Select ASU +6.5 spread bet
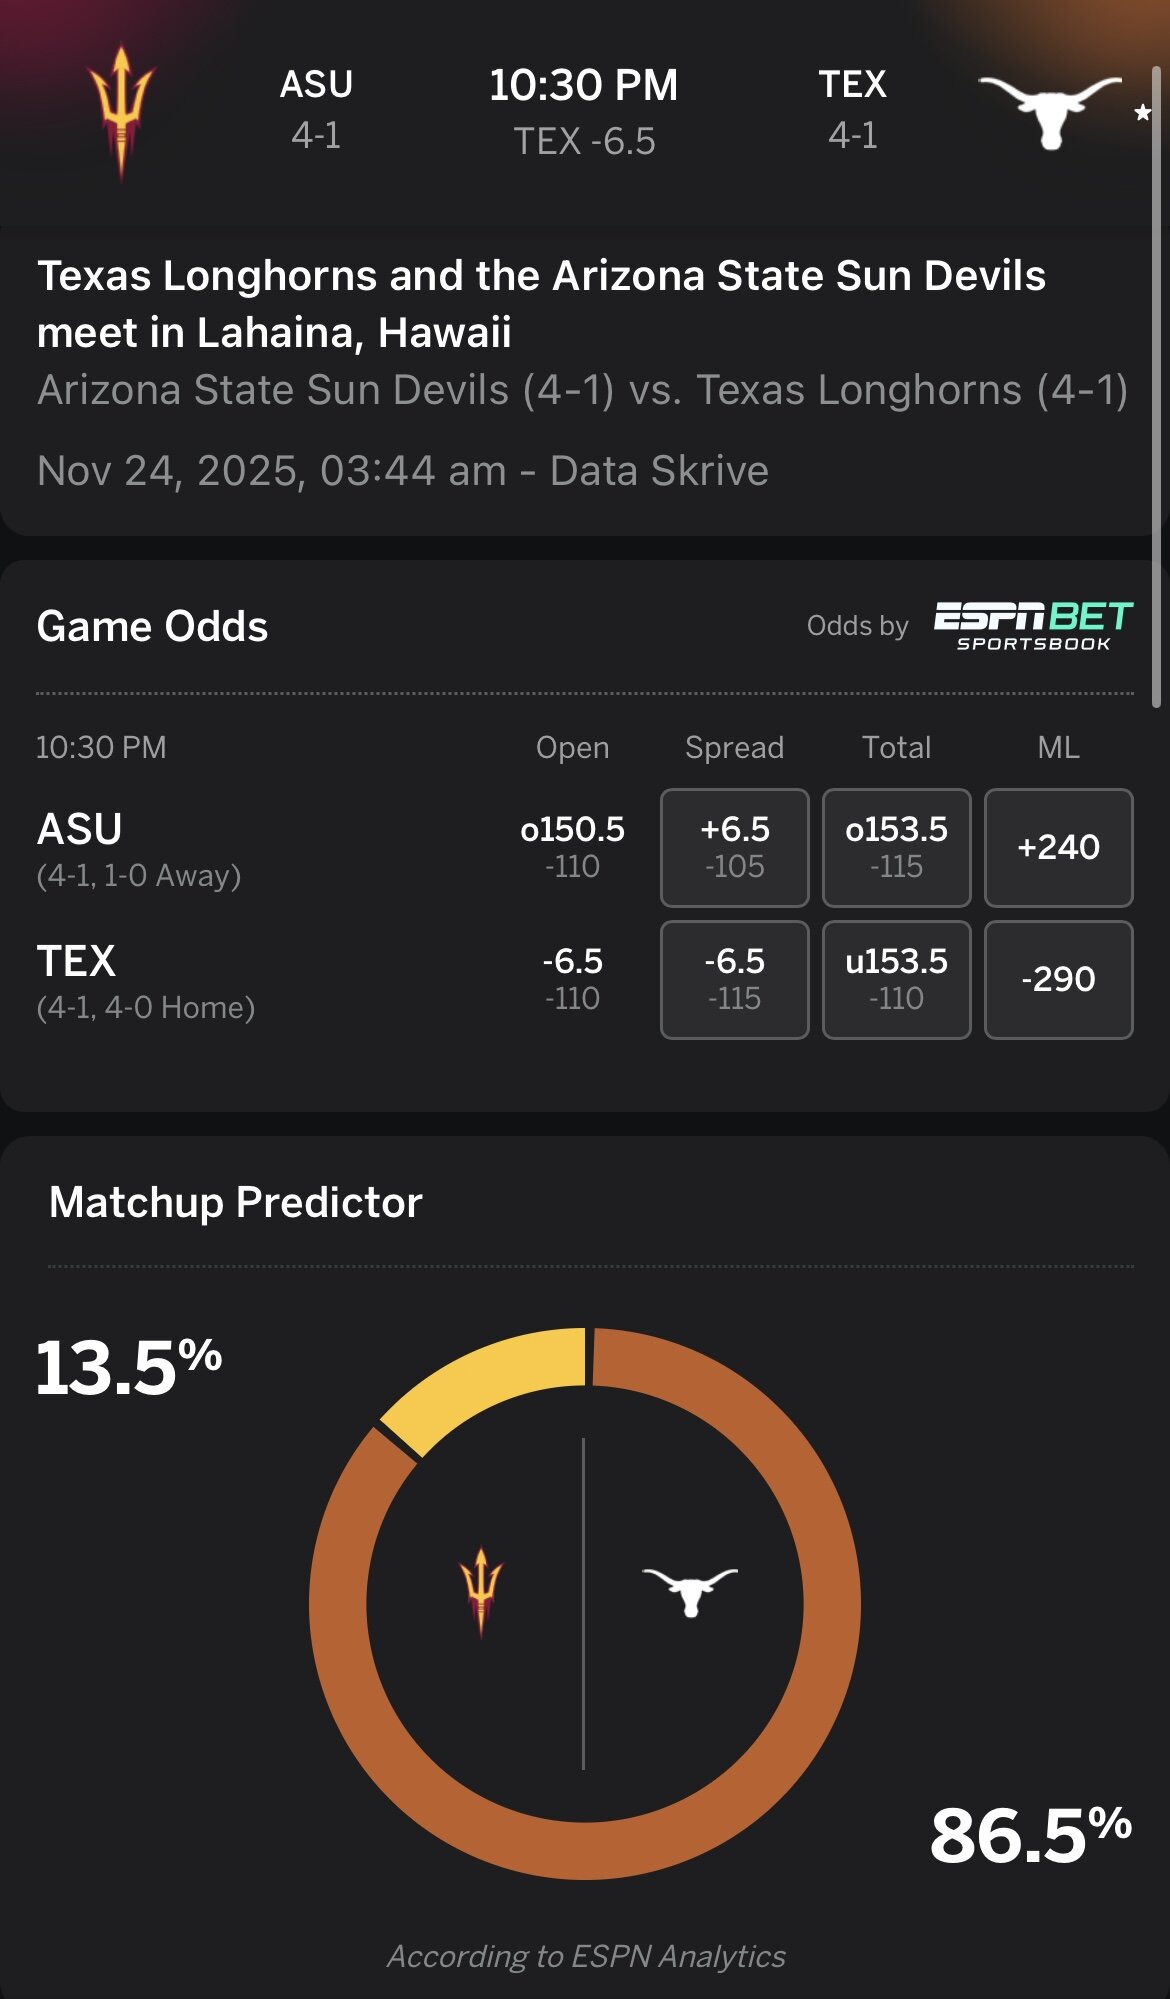Viewport: 1170px width, 1999px height. click(x=734, y=847)
